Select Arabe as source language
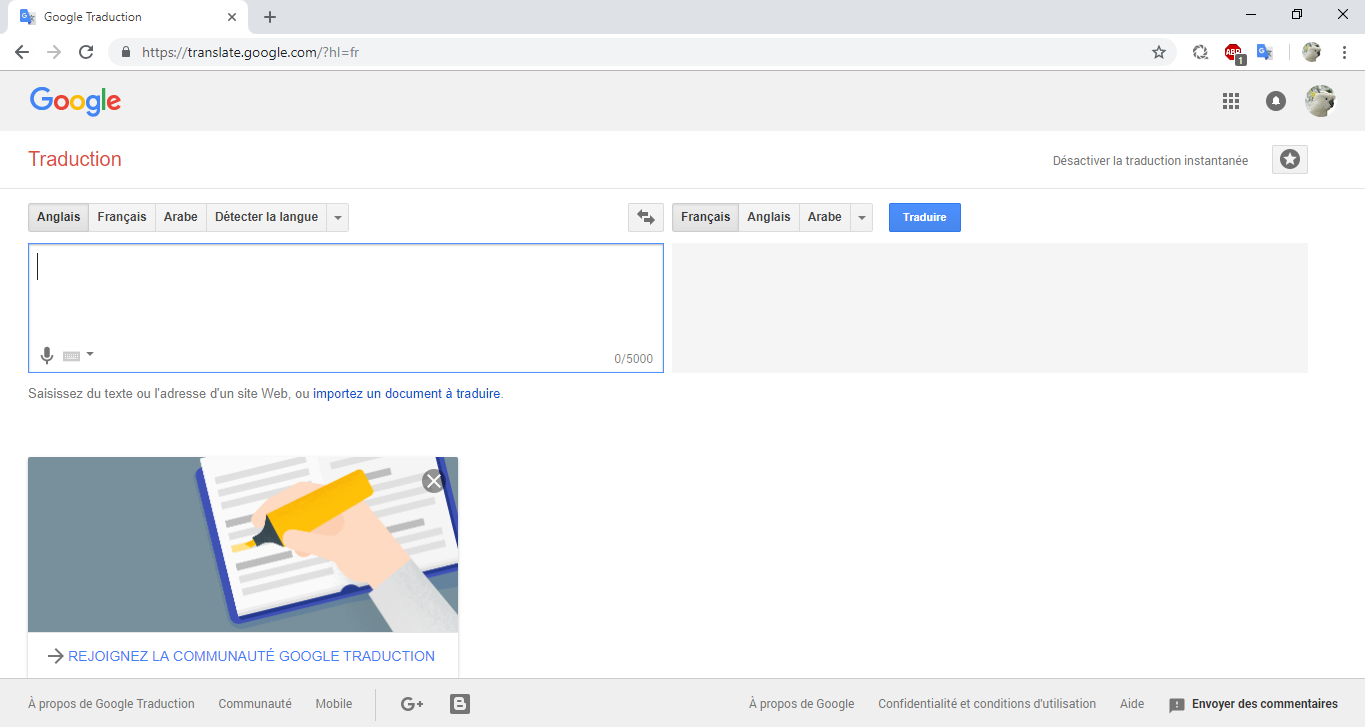1365x727 pixels. pyautogui.click(x=181, y=217)
